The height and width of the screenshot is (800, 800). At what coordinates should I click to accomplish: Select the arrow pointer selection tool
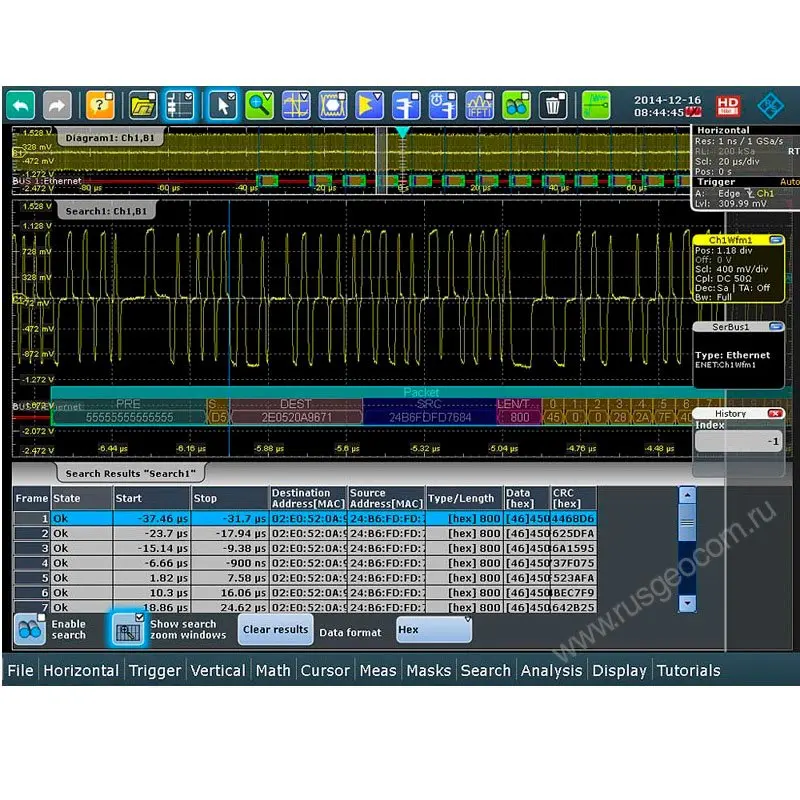click(x=222, y=104)
